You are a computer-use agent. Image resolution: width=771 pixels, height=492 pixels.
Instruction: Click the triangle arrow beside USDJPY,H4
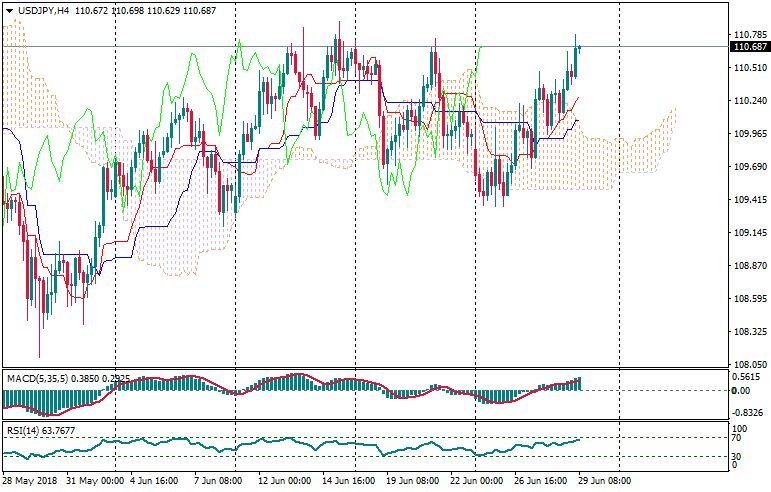click(x=7, y=10)
